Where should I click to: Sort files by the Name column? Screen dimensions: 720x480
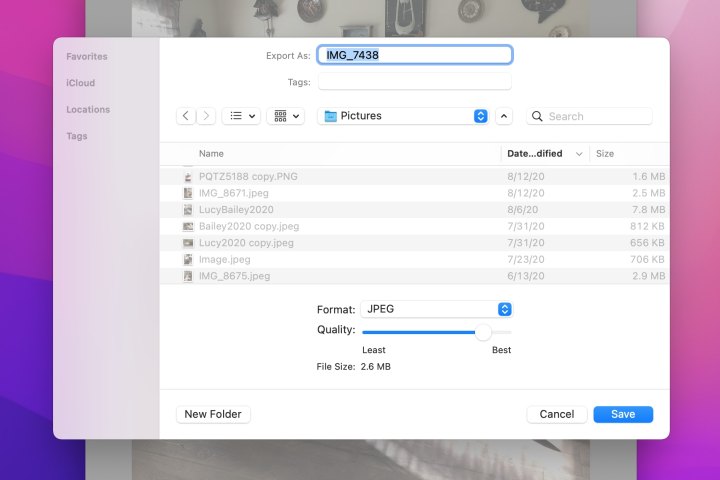[x=211, y=154]
